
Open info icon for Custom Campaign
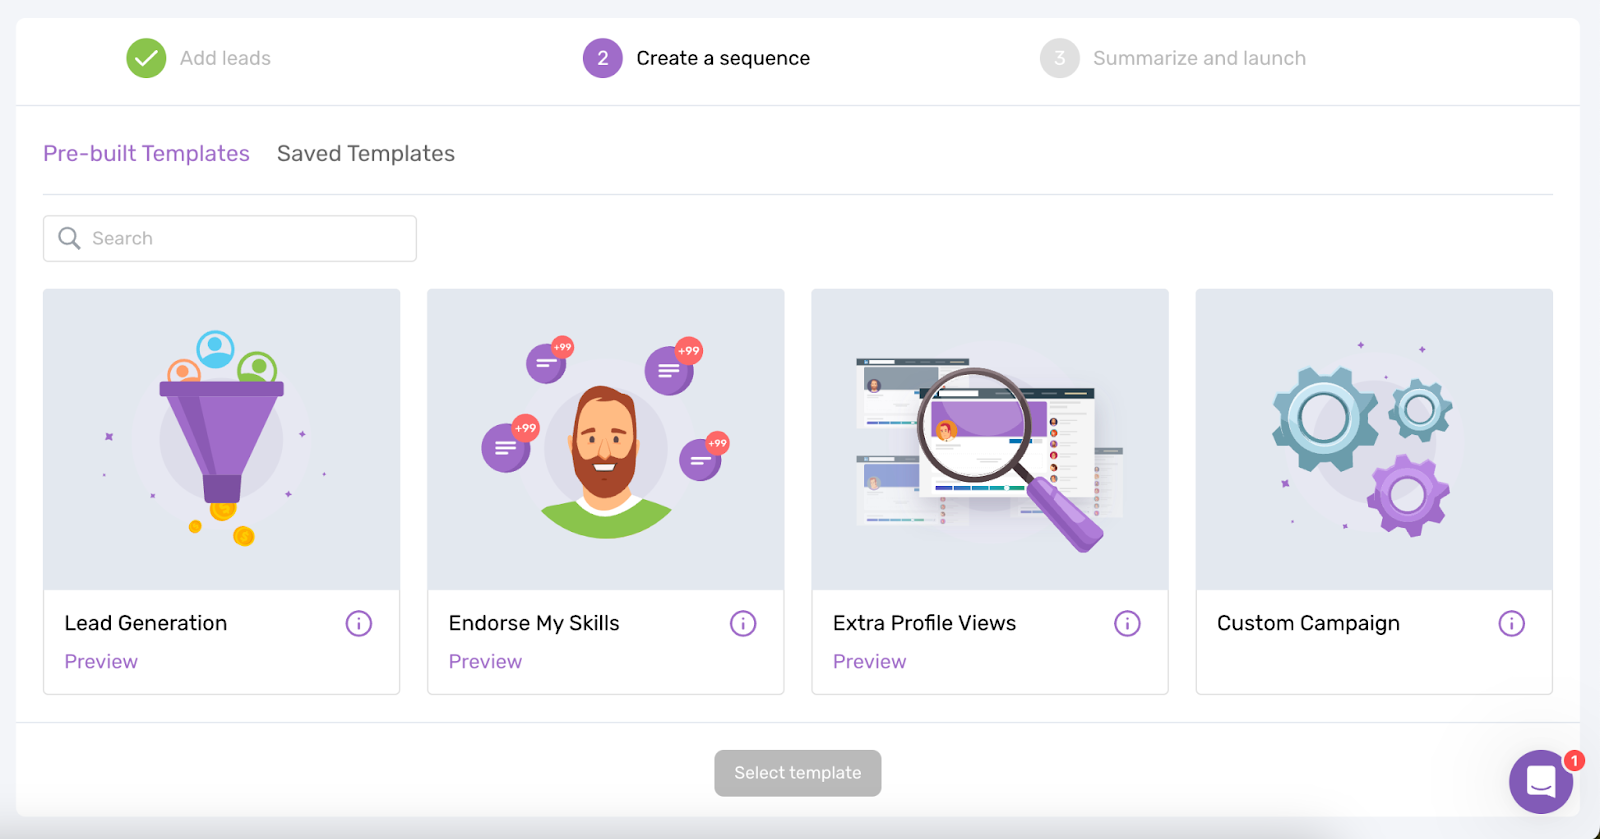click(x=1511, y=623)
